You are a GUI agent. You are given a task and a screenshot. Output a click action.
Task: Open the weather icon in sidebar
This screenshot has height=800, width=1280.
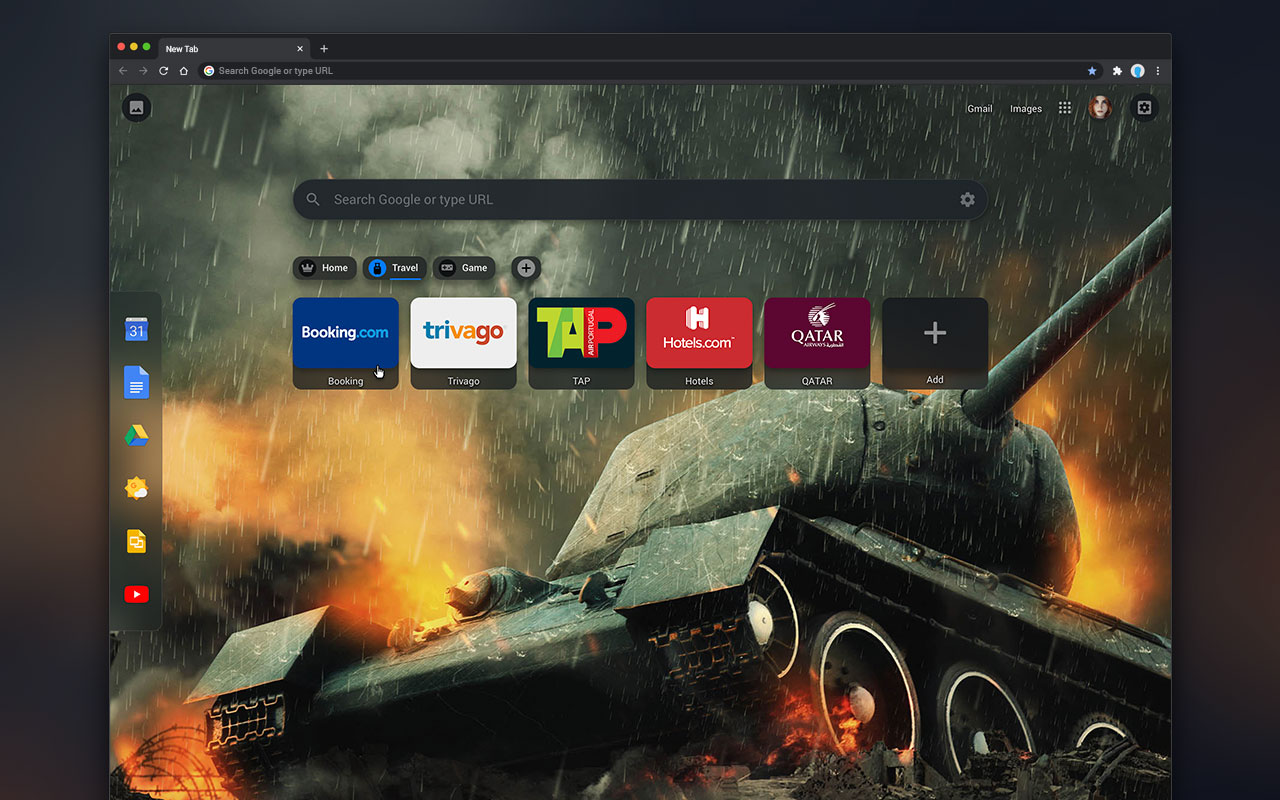pos(136,489)
